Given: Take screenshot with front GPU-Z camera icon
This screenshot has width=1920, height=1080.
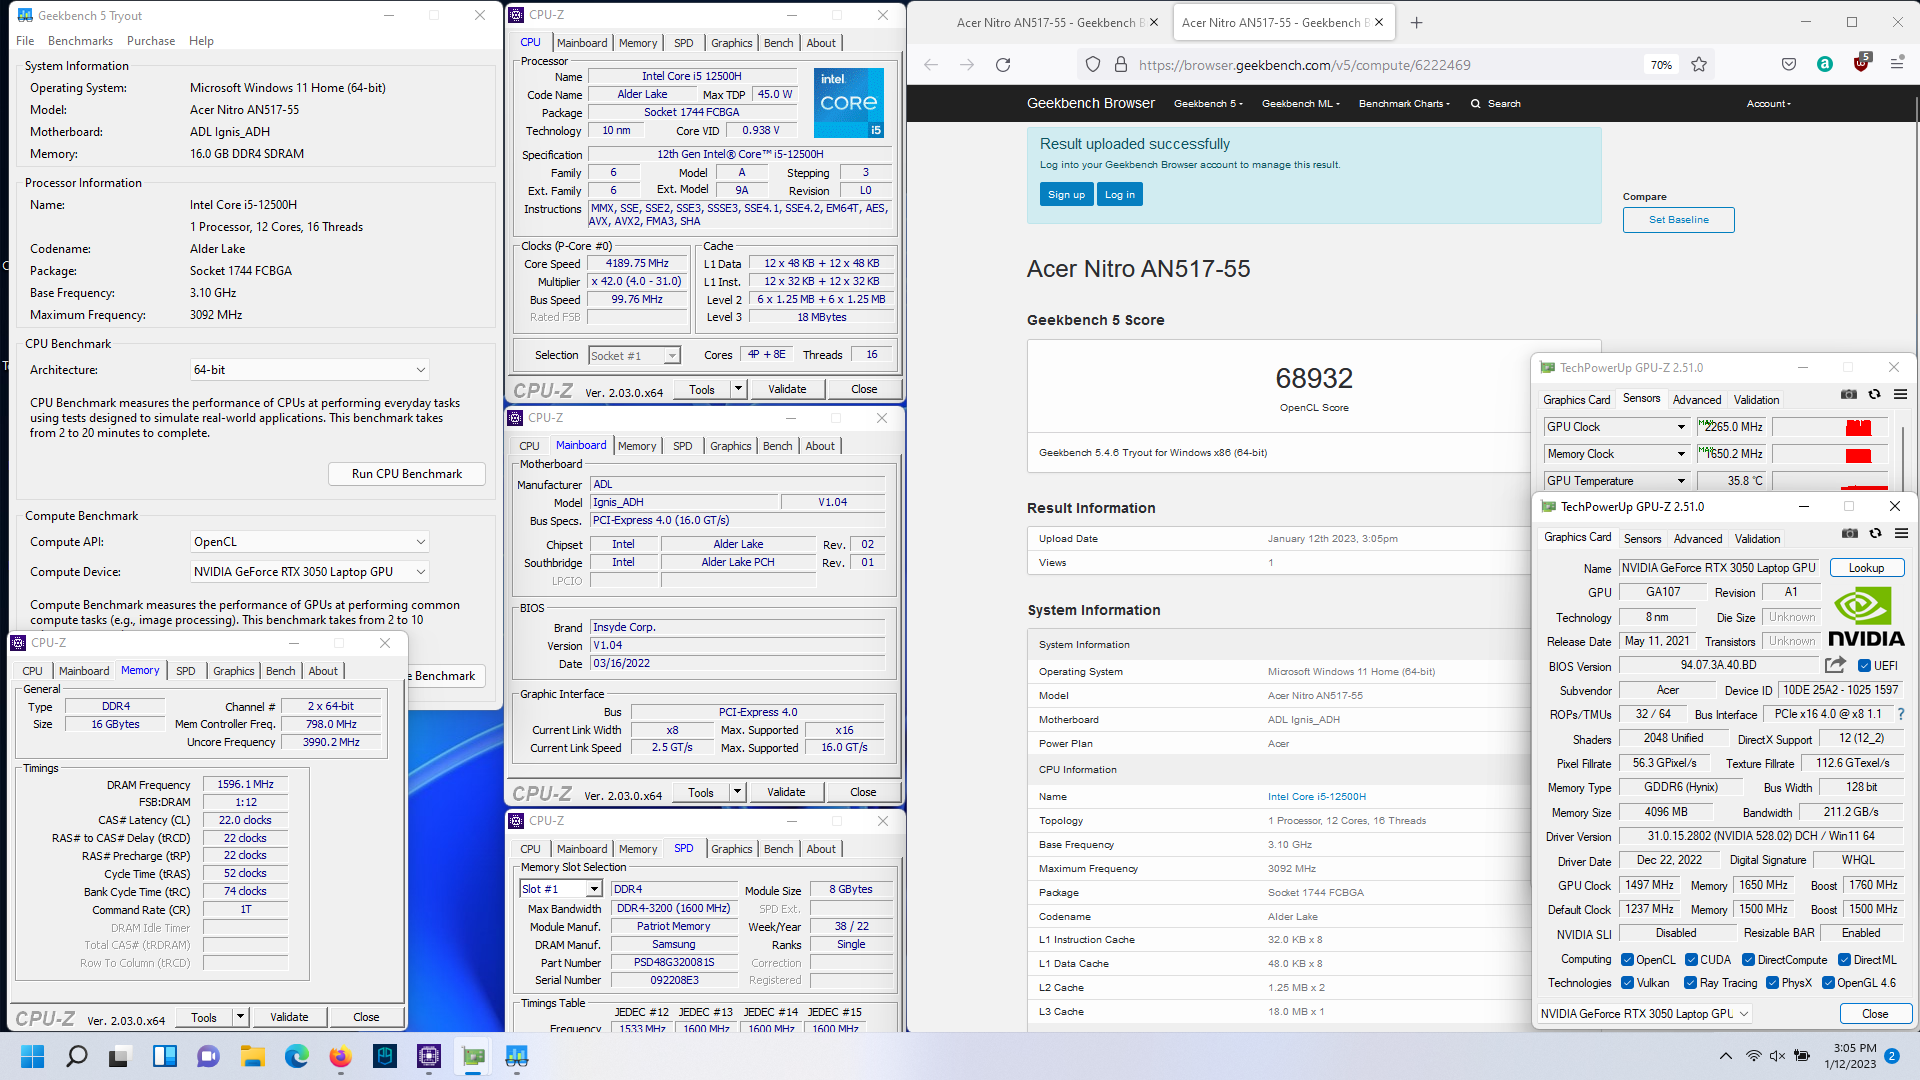Looking at the screenshot, I should pos(1850,534).
